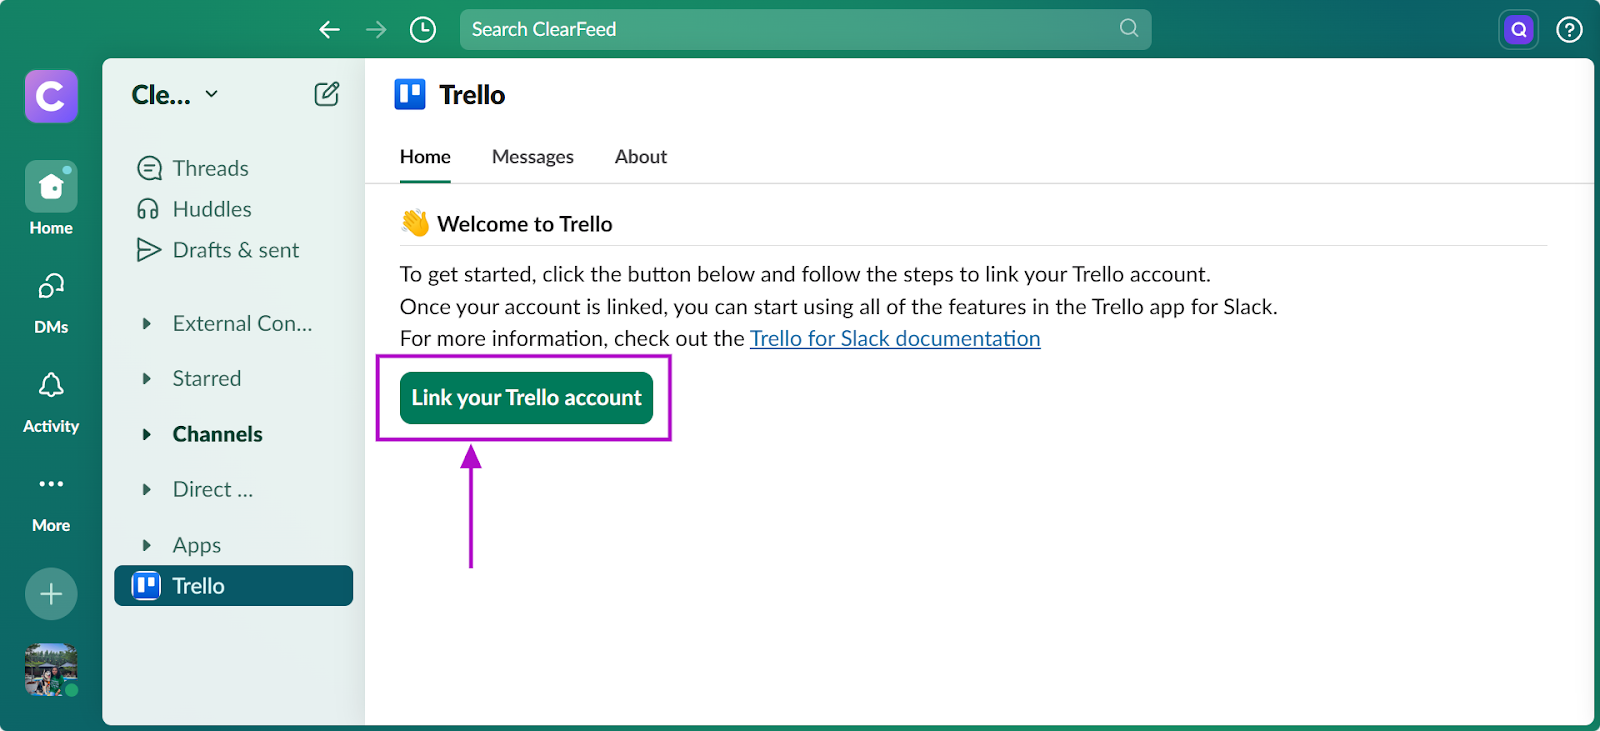Expand the Channels section
1600x731 pixels.
tap(147, 434)
